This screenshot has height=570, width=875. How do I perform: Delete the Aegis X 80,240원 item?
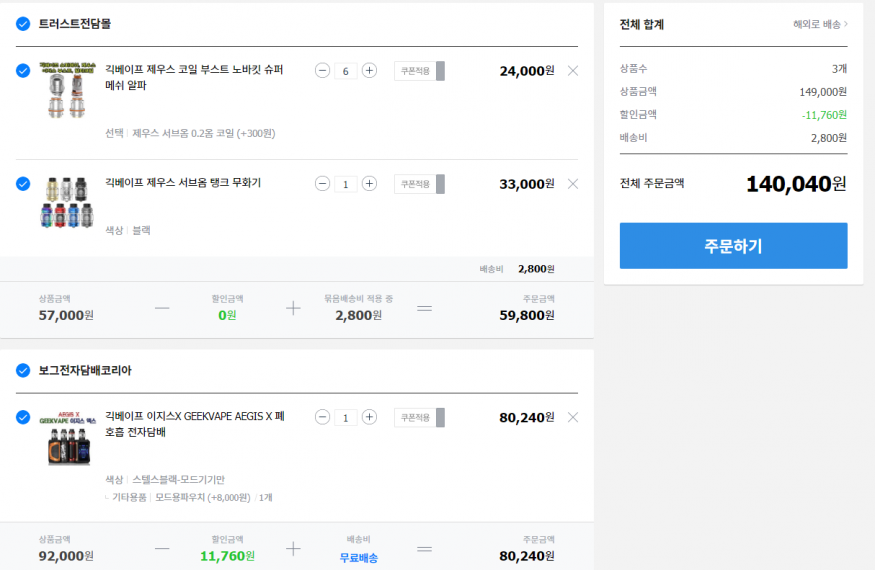click(573, 418)
